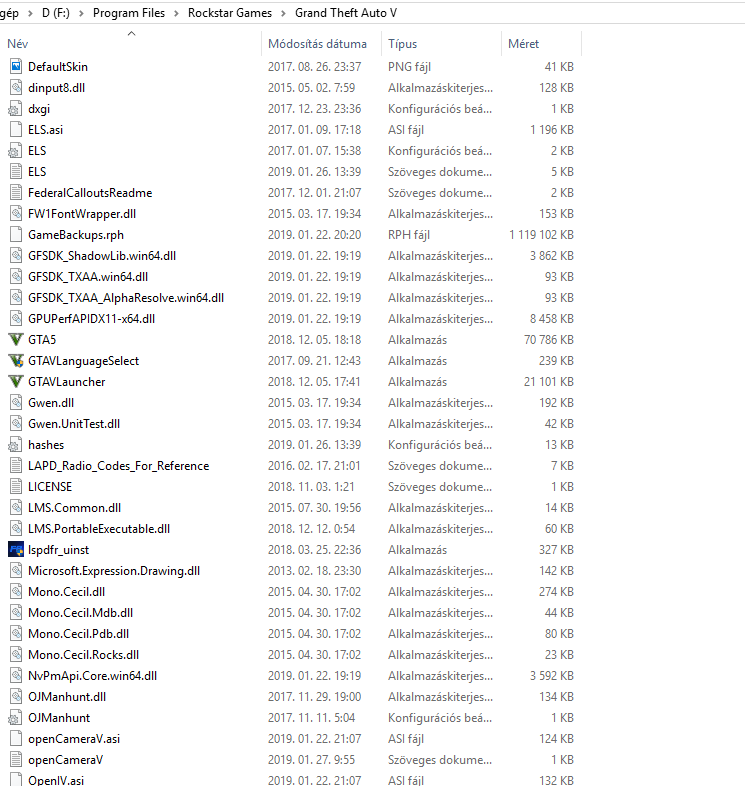Click PNG fájl type of DefaultSkin
The width and height of the screenshot is (745, 788).
pyautogui.click(x=409, y=67)
